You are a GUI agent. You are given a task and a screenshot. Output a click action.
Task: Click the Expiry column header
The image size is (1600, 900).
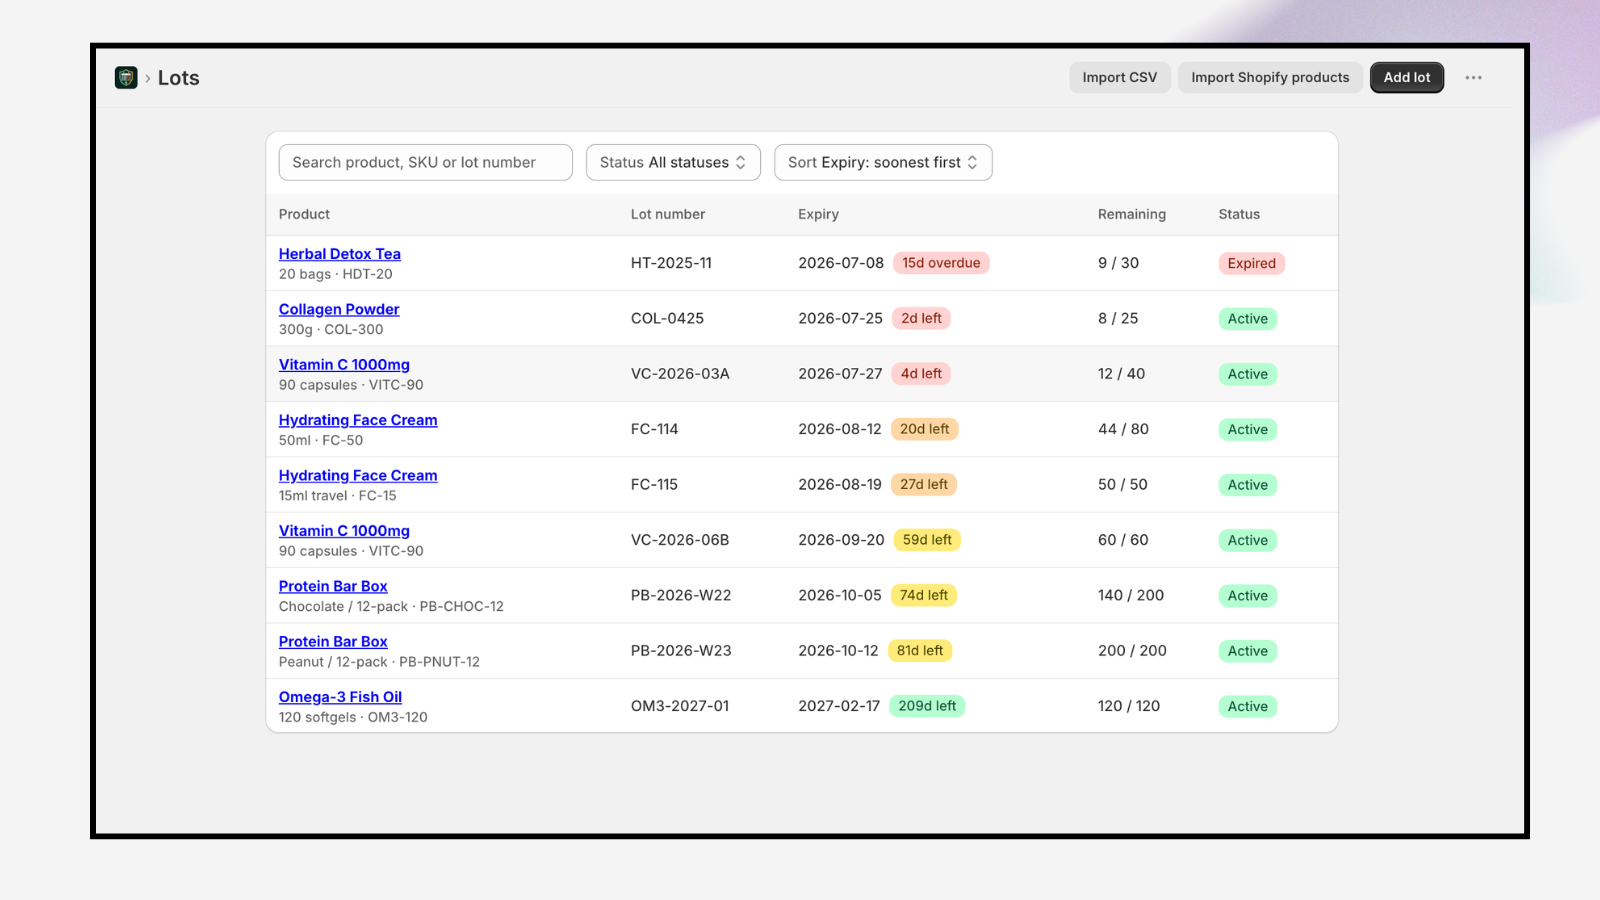coord(818,214)
